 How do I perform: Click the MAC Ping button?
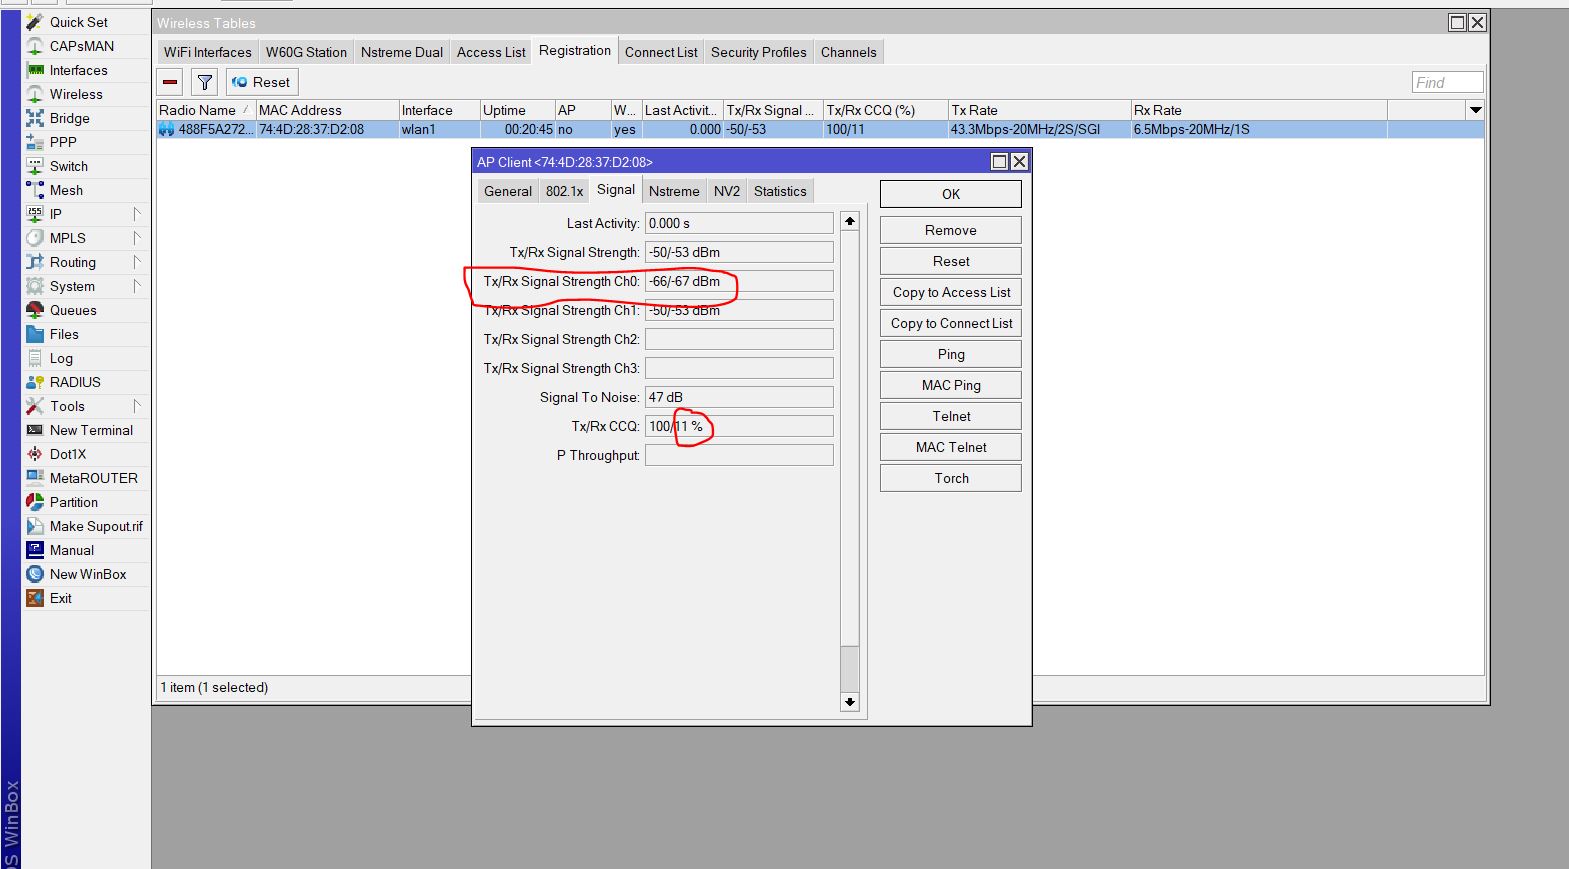(x=951, y=385)
